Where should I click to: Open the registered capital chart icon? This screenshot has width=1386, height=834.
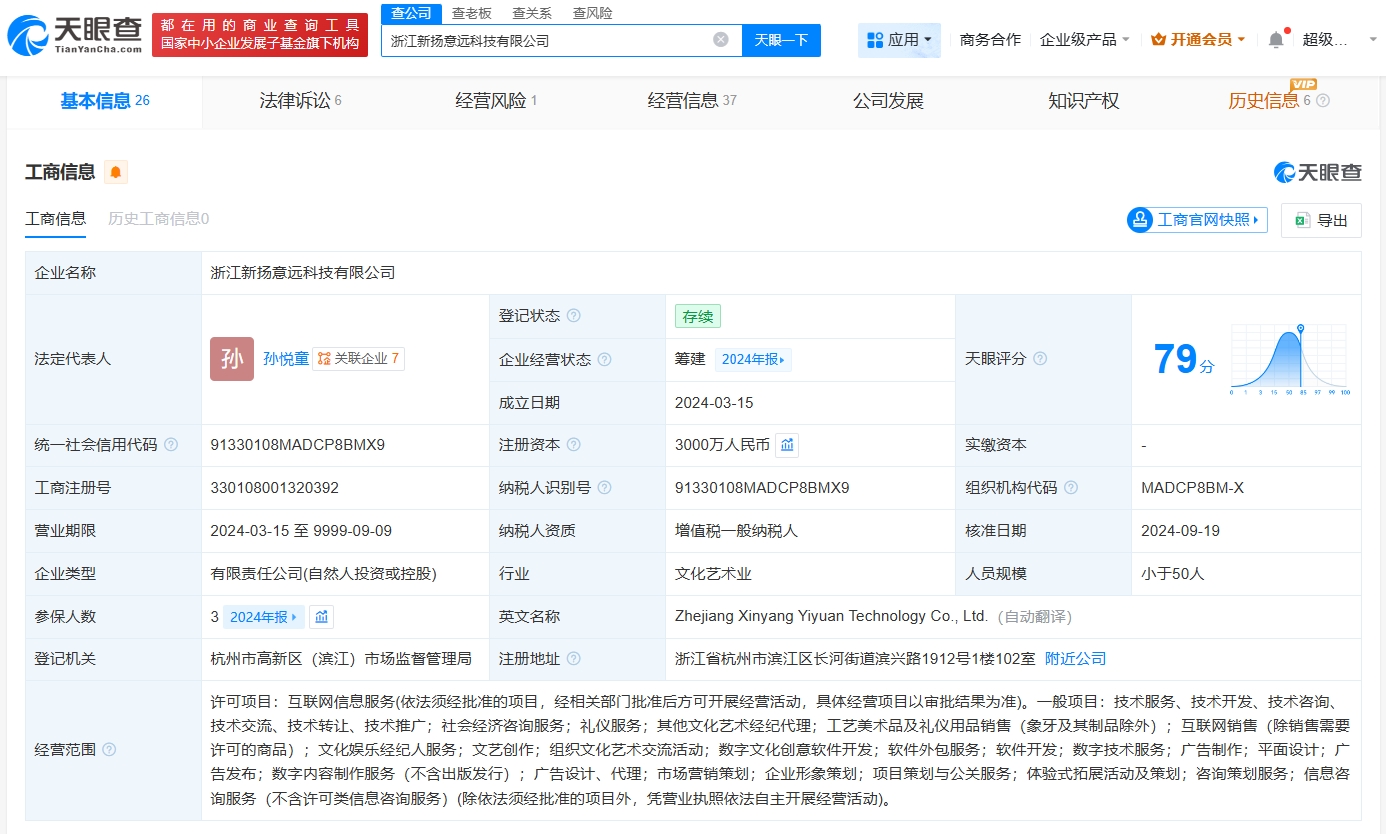(787, 445)
